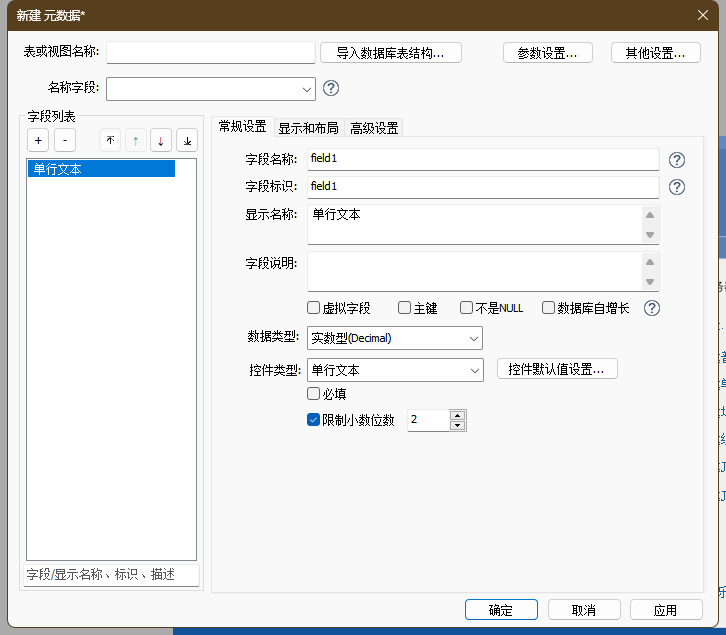This screenshot has height=635, width=726.
Task: Move field to top arrow icon
Action: 110,141
